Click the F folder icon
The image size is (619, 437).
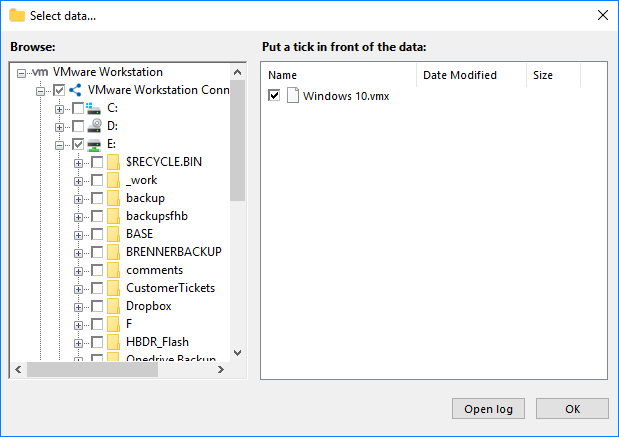point(113,324)
